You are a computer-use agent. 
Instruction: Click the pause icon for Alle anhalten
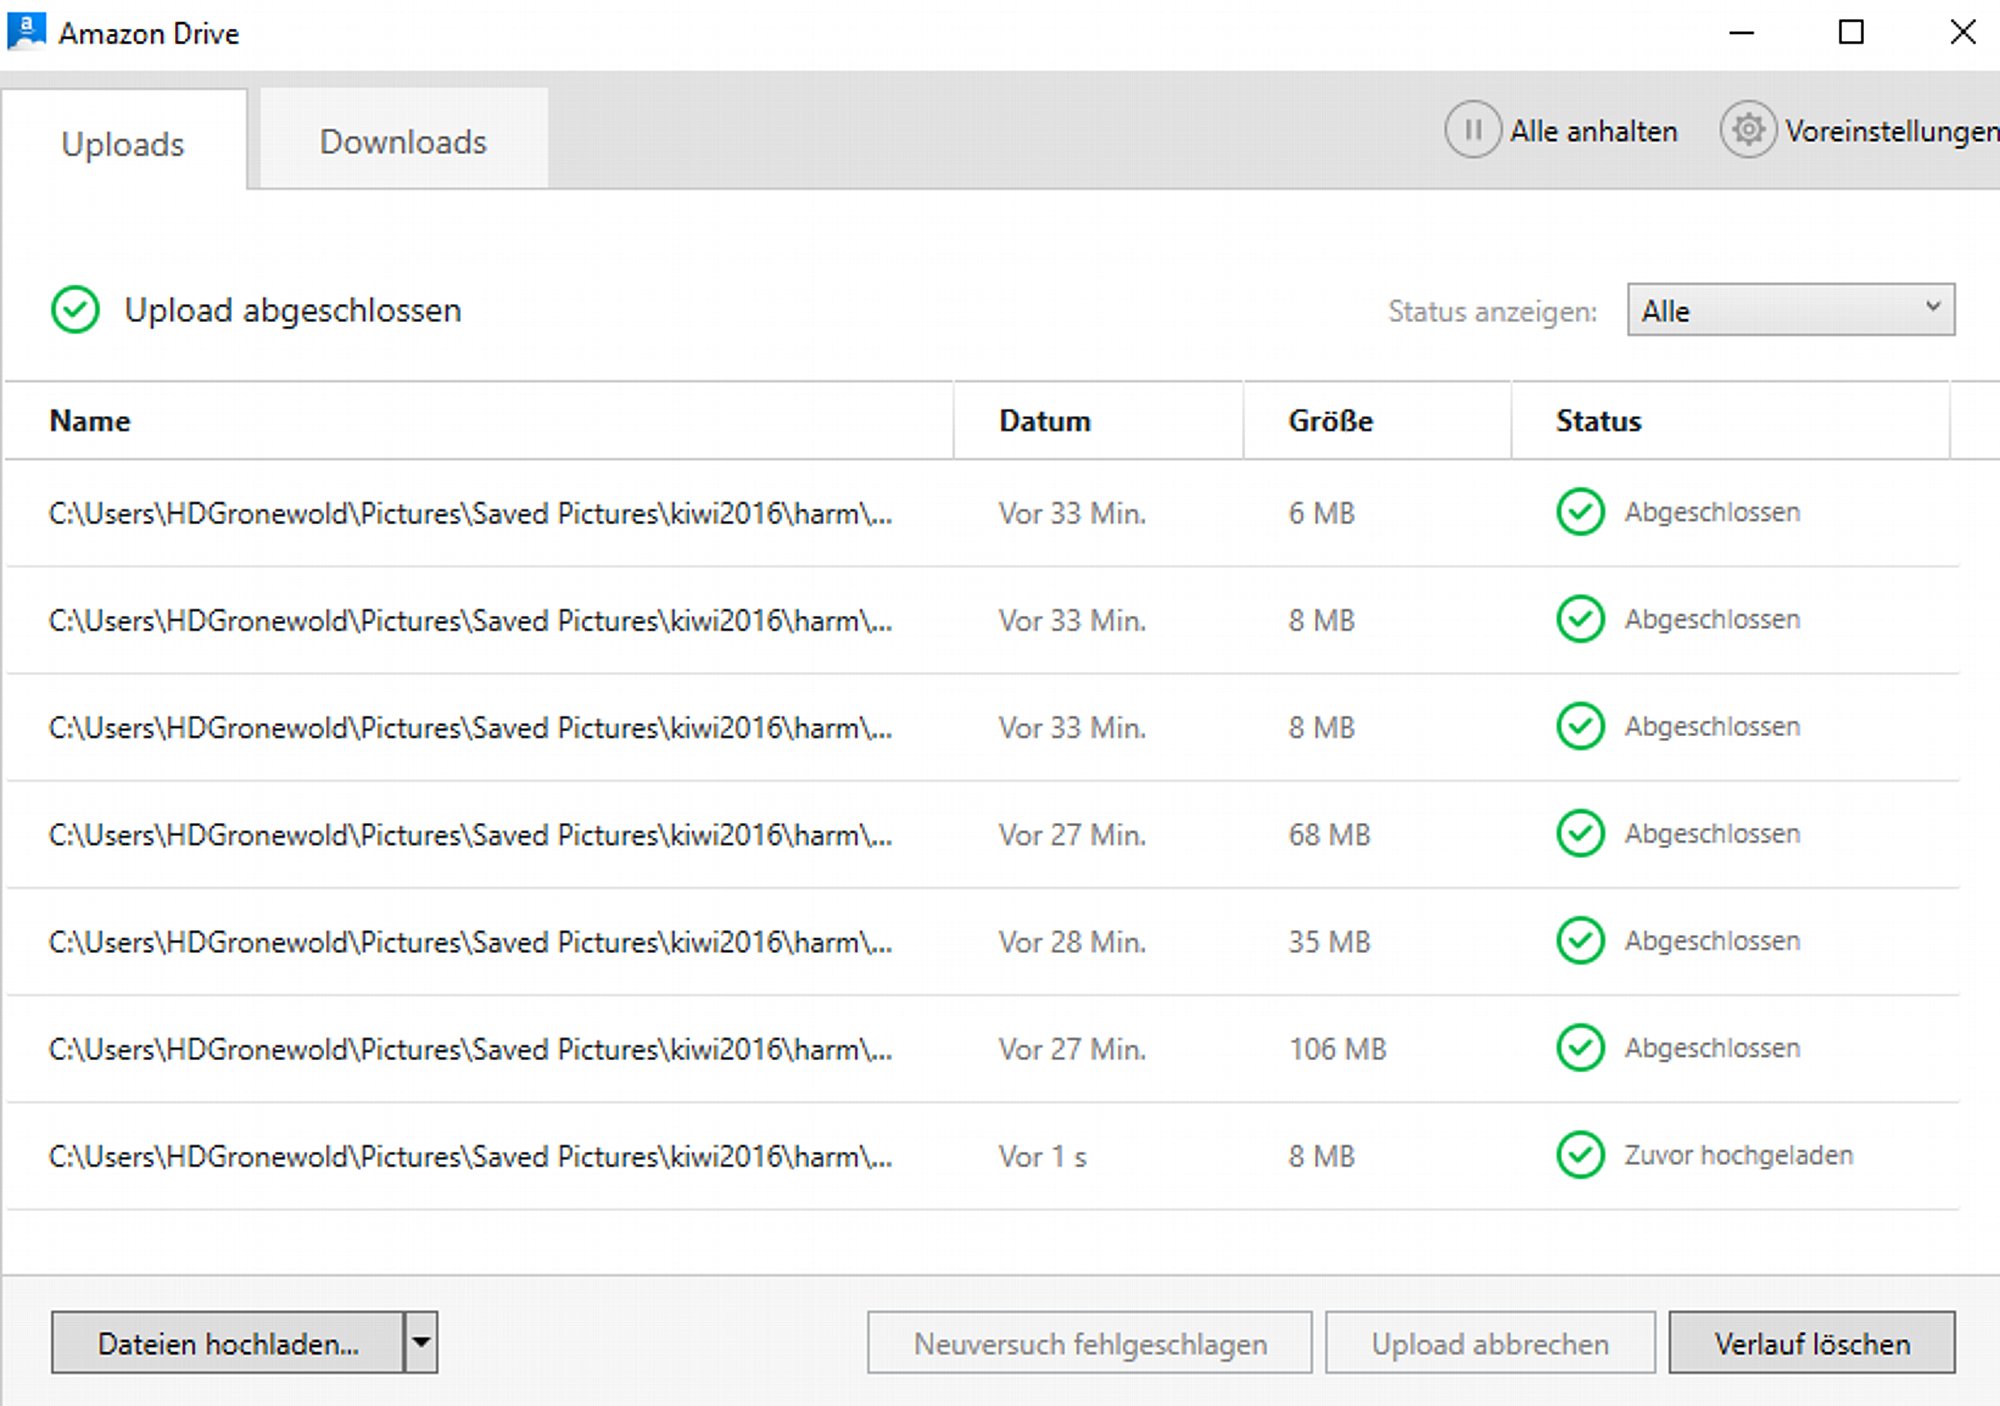tap(1473, 130)
